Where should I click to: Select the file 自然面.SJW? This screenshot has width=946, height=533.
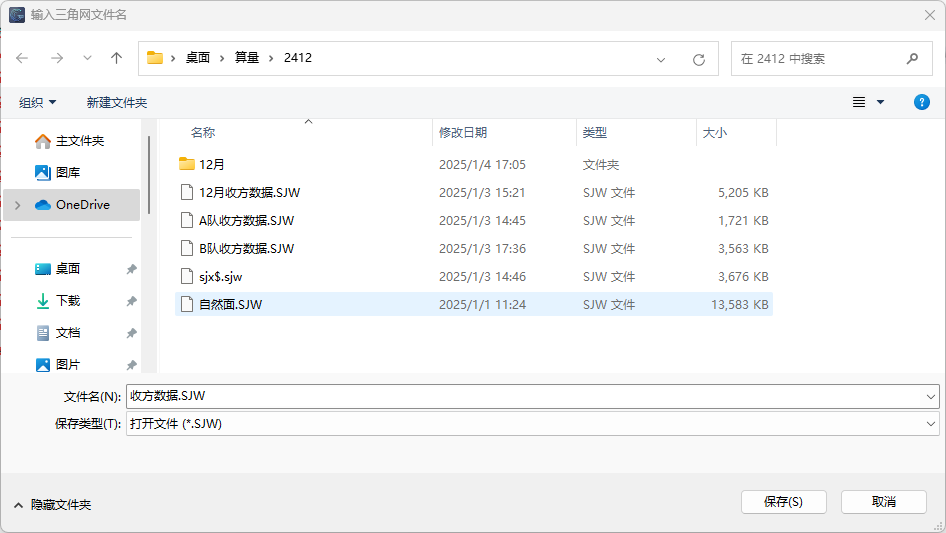(231, 304)
